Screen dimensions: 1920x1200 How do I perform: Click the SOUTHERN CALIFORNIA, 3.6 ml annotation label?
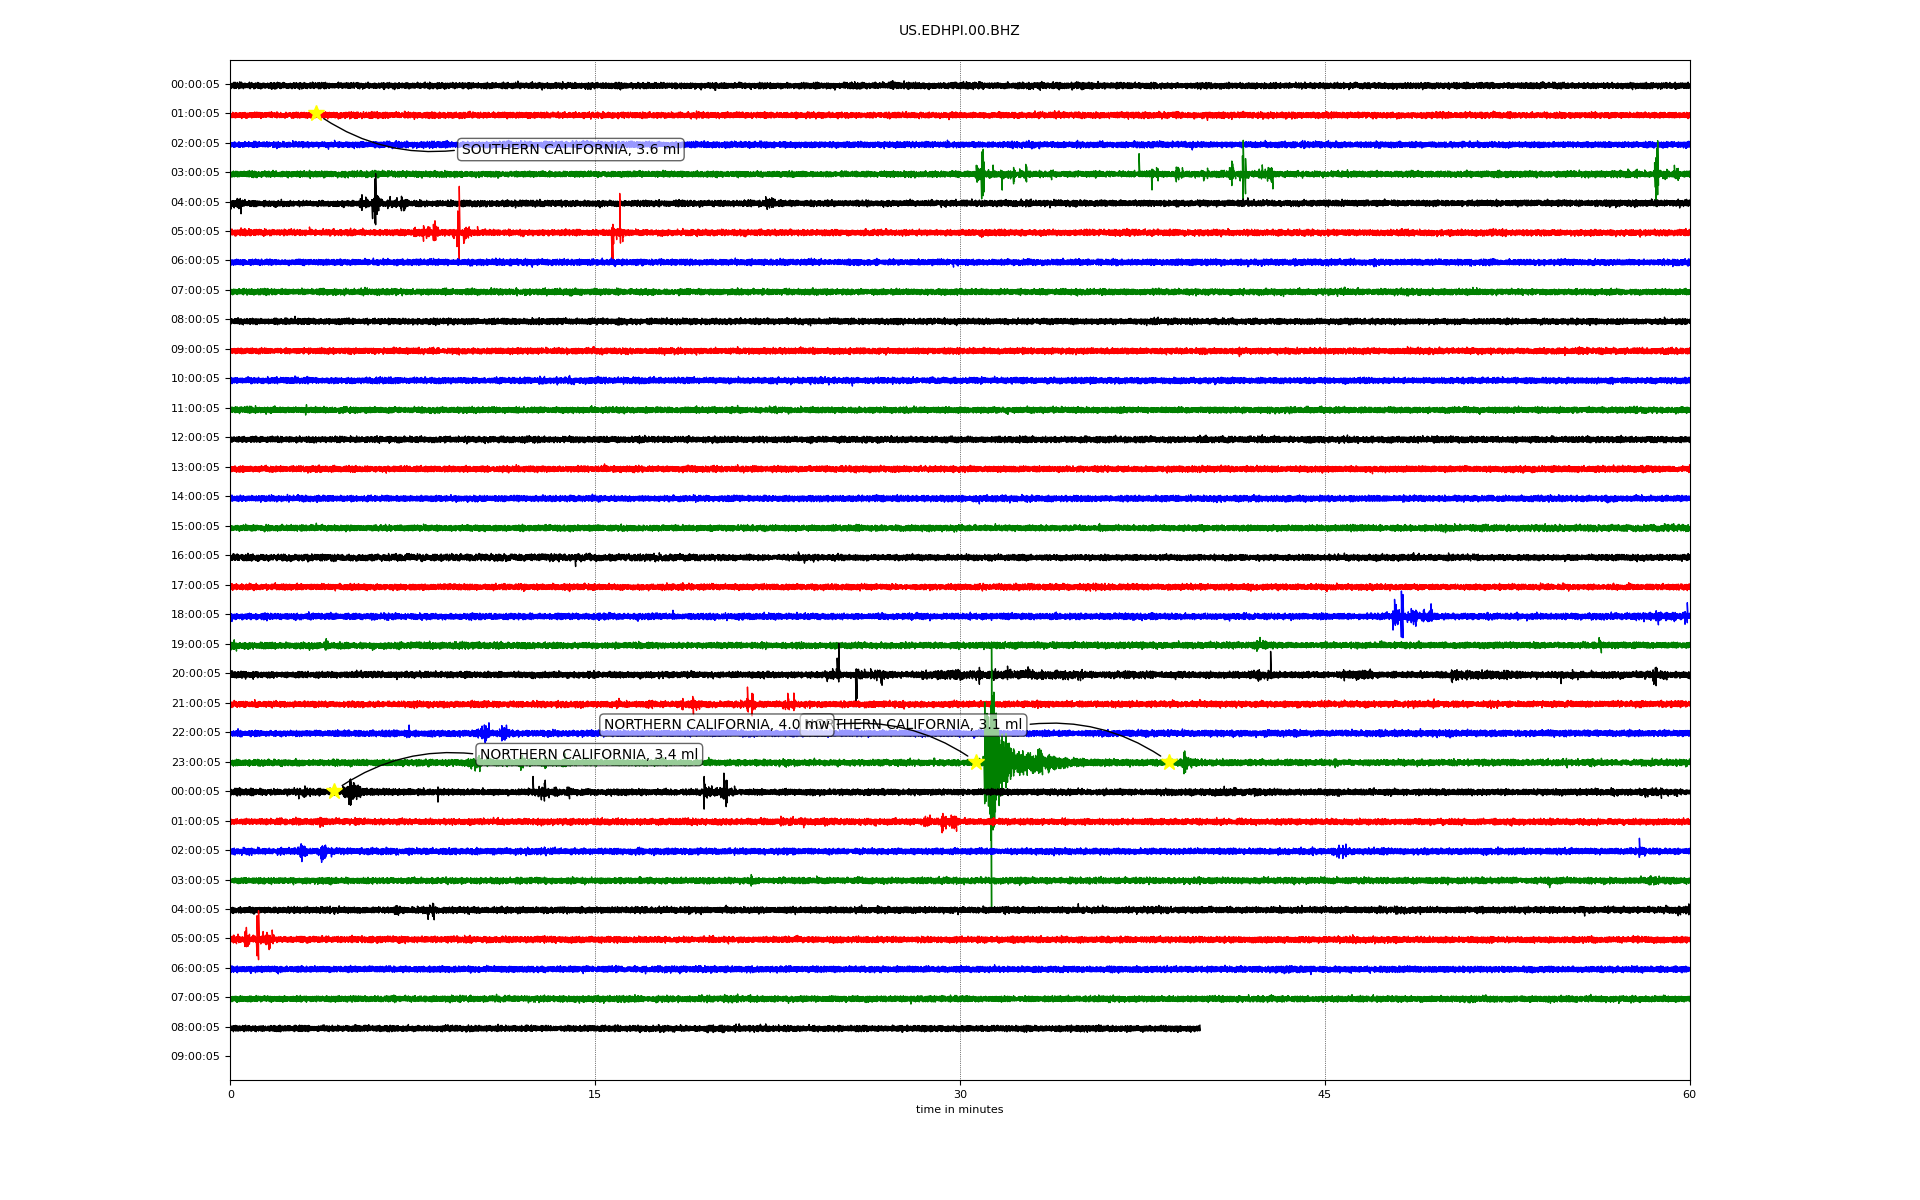click(x=570, y=149)
